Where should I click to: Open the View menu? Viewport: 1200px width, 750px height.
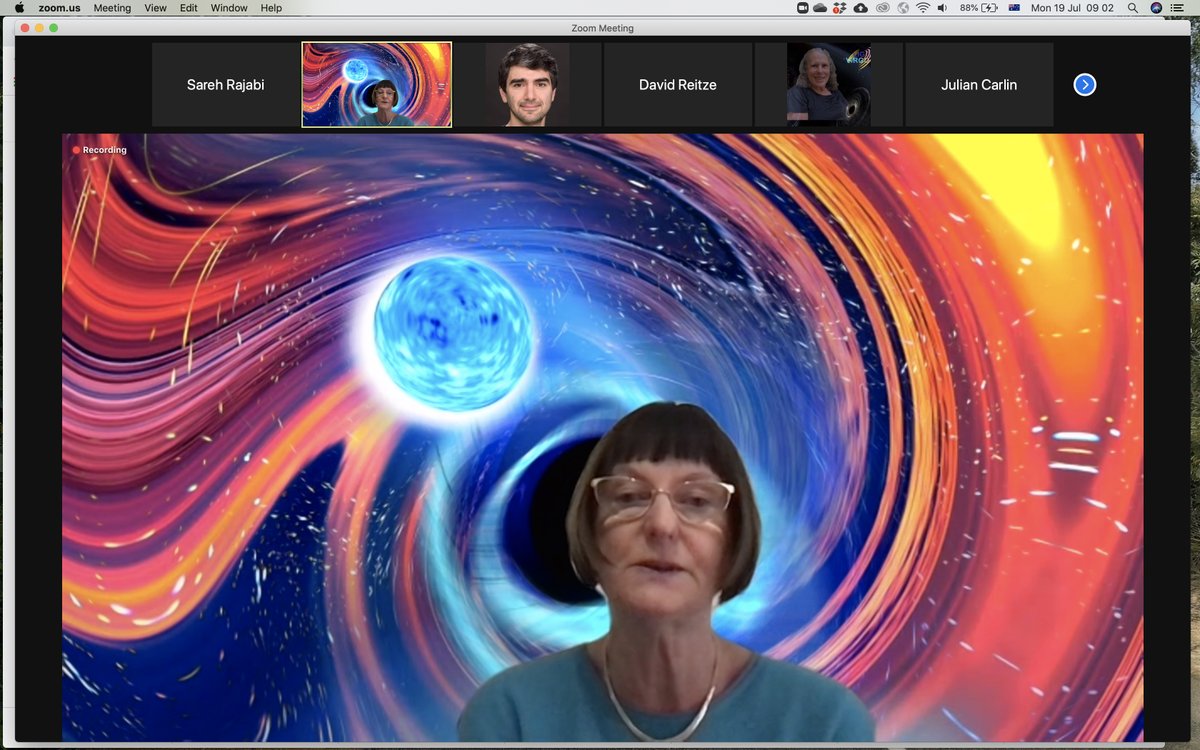[x=155, y=8]
